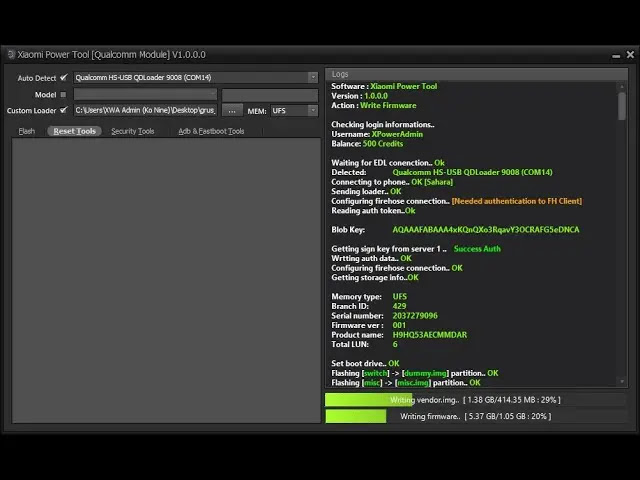Click the Action Write Firmware log line

(x=373, y=105)
